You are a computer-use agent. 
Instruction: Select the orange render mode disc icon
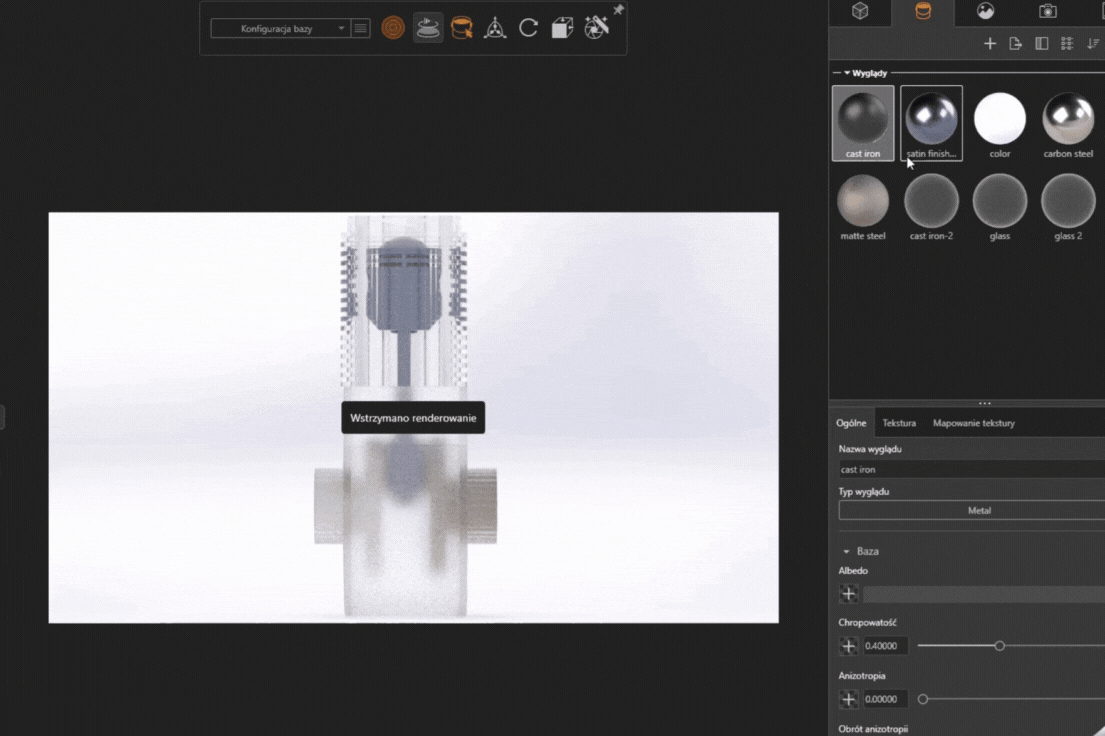click(393, 28)
